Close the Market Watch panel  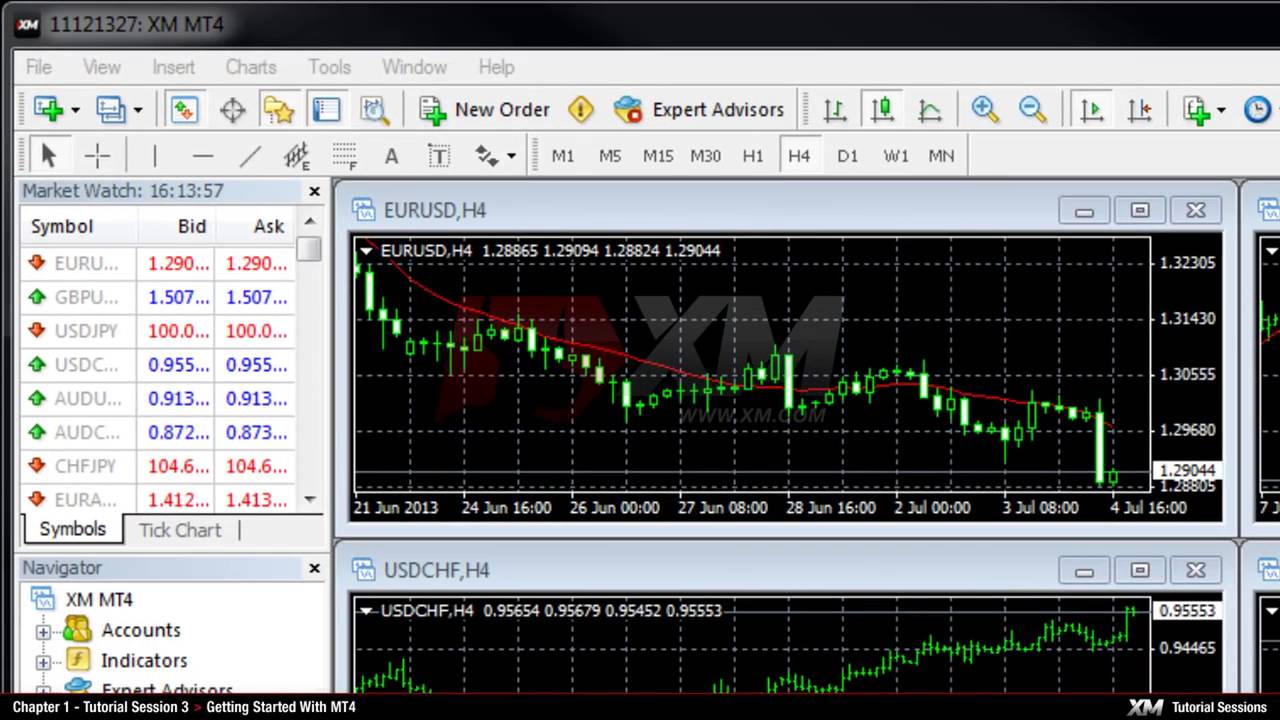point(314,191)
